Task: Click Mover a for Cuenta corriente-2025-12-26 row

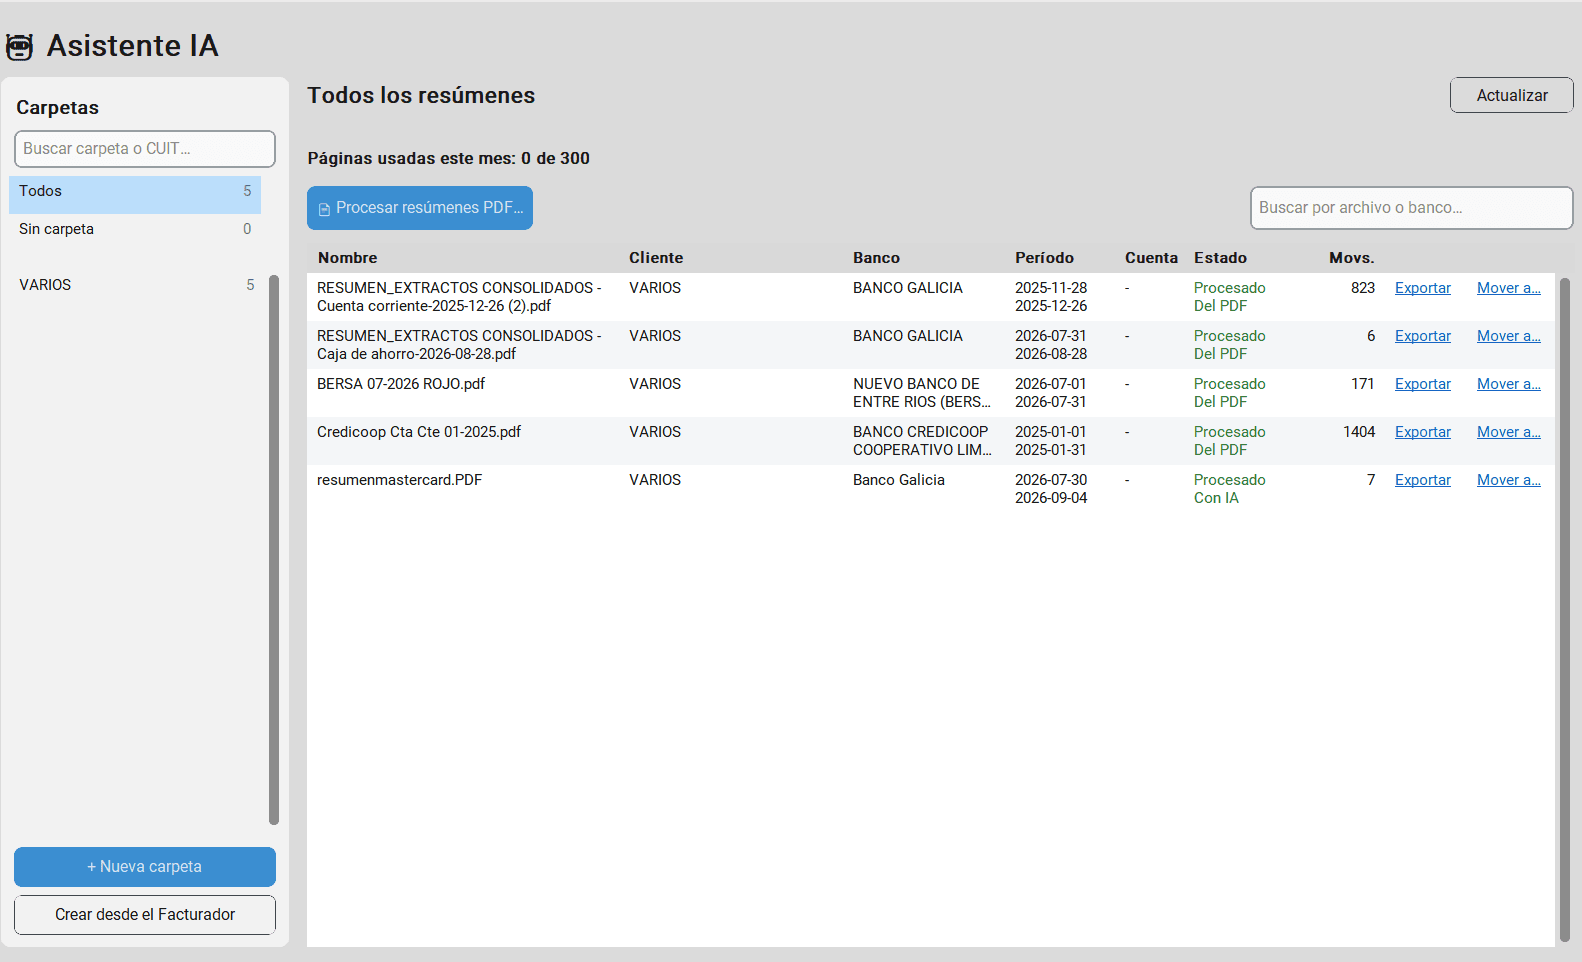Action: [1508, 288]
